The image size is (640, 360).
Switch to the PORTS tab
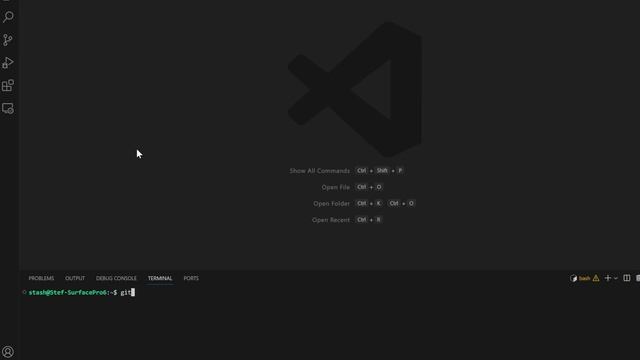click(191, 278)
